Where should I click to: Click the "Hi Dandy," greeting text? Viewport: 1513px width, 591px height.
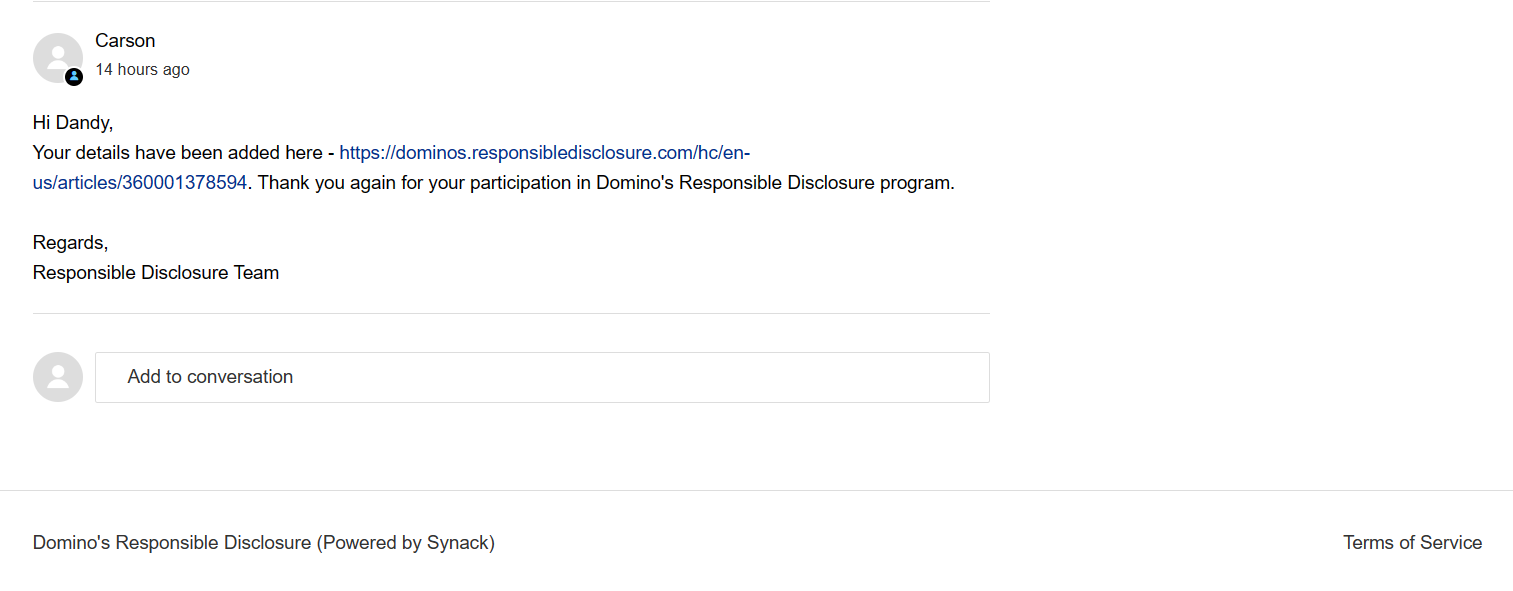pyautogui.click(x=73, y=123)
